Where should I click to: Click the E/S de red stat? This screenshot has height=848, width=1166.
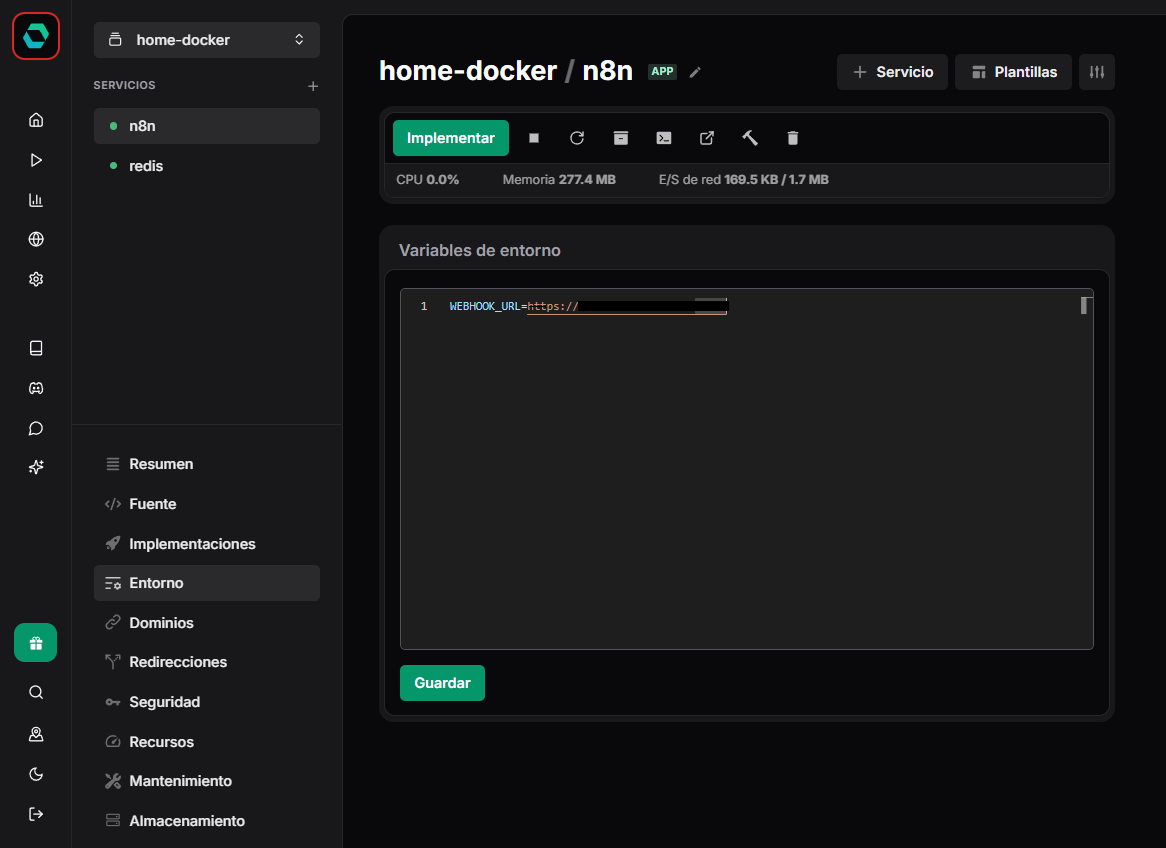click(744, 180)
